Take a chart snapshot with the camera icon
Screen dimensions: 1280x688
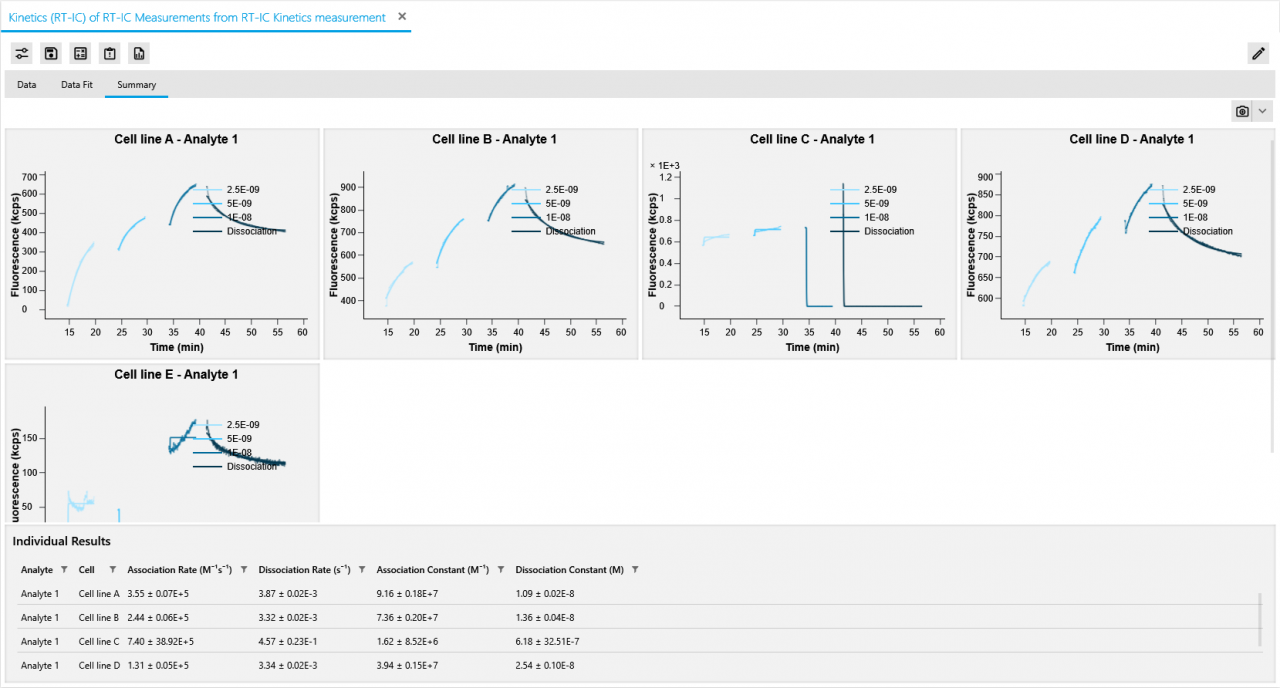click(x=1242, y=111)
